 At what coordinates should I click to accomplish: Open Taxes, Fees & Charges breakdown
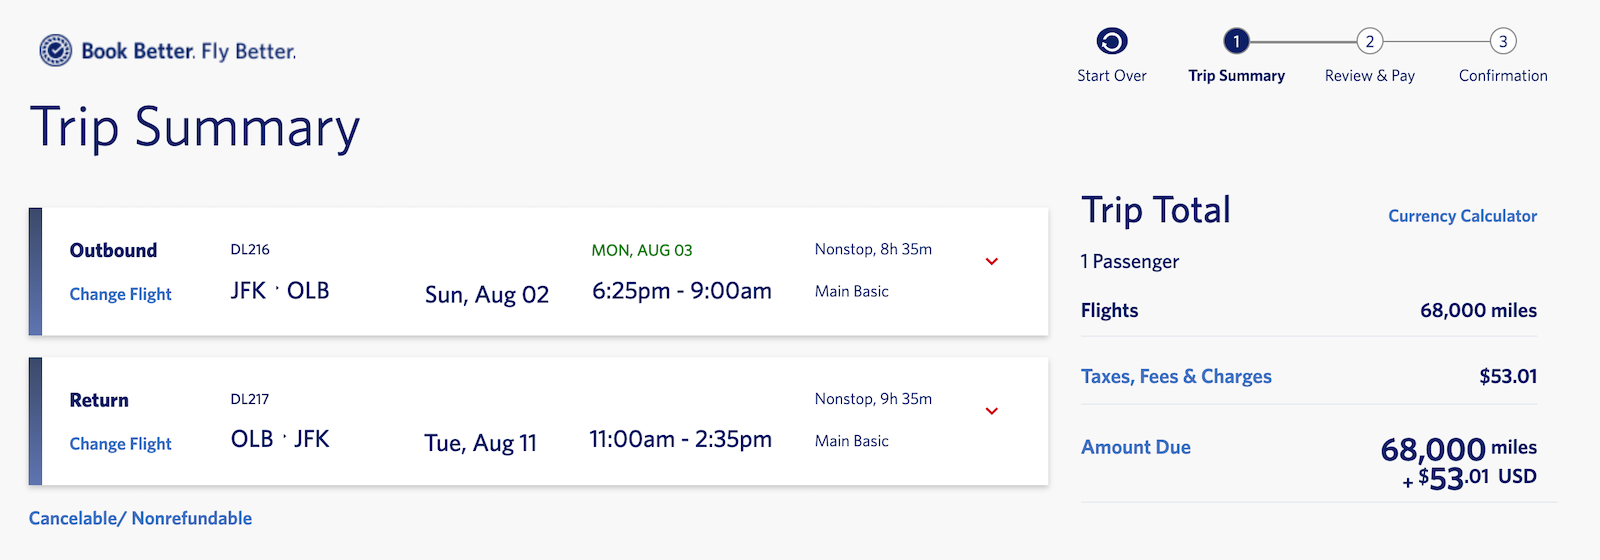[x=1176, y=377]
